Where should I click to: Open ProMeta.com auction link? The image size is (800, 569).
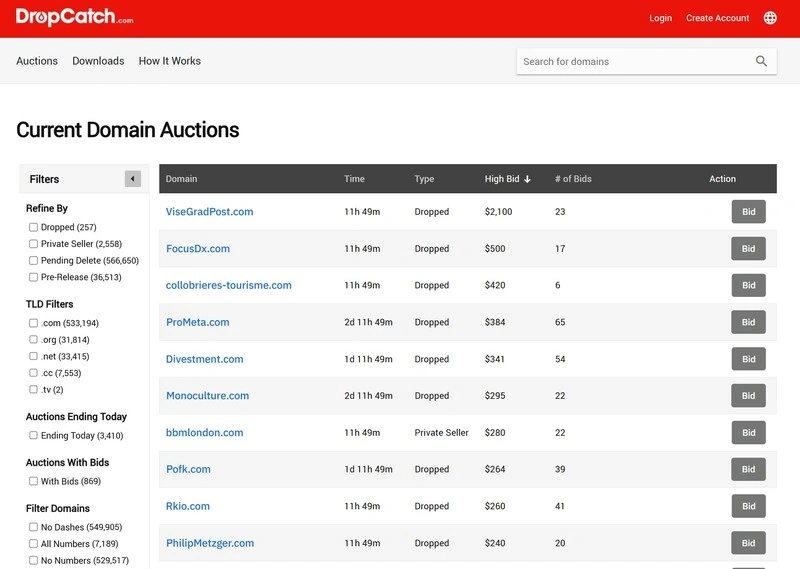click(x=197, y=322)
